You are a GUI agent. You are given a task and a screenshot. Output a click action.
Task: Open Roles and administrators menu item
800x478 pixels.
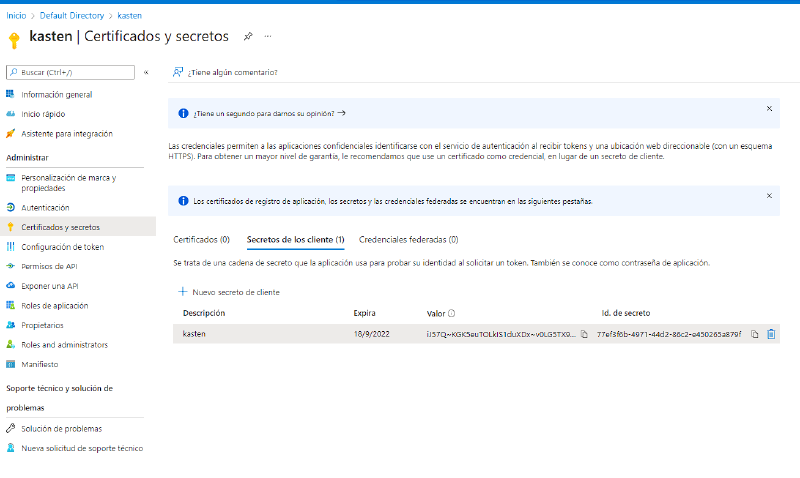pyautogui.click(x=65, y=345)
